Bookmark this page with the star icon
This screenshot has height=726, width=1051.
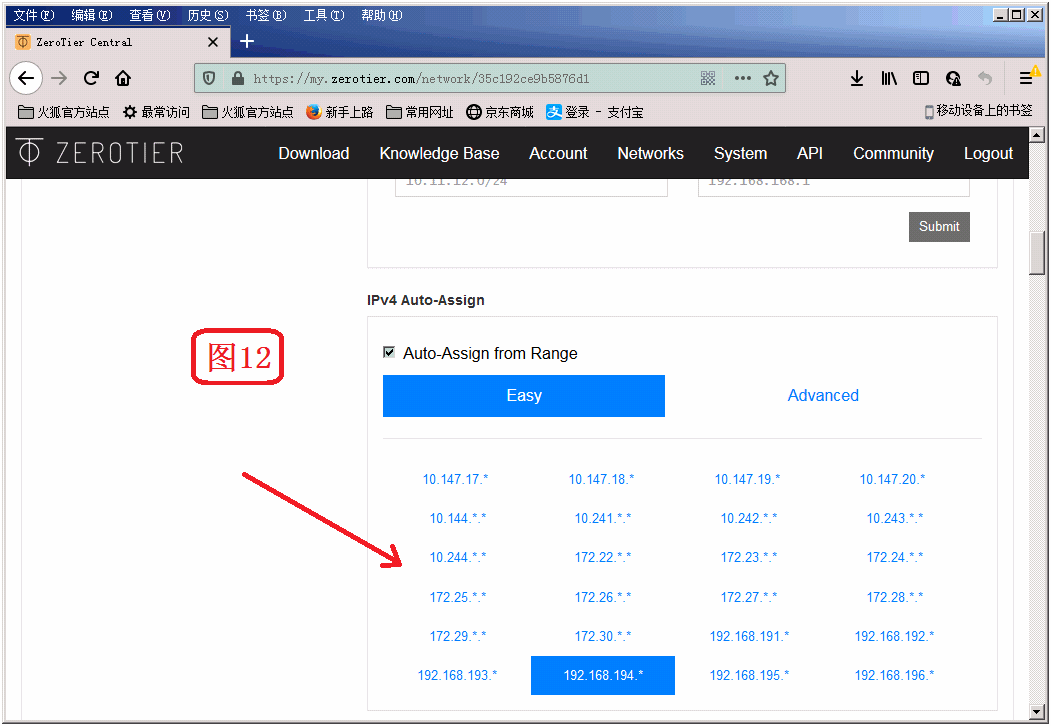771,78
